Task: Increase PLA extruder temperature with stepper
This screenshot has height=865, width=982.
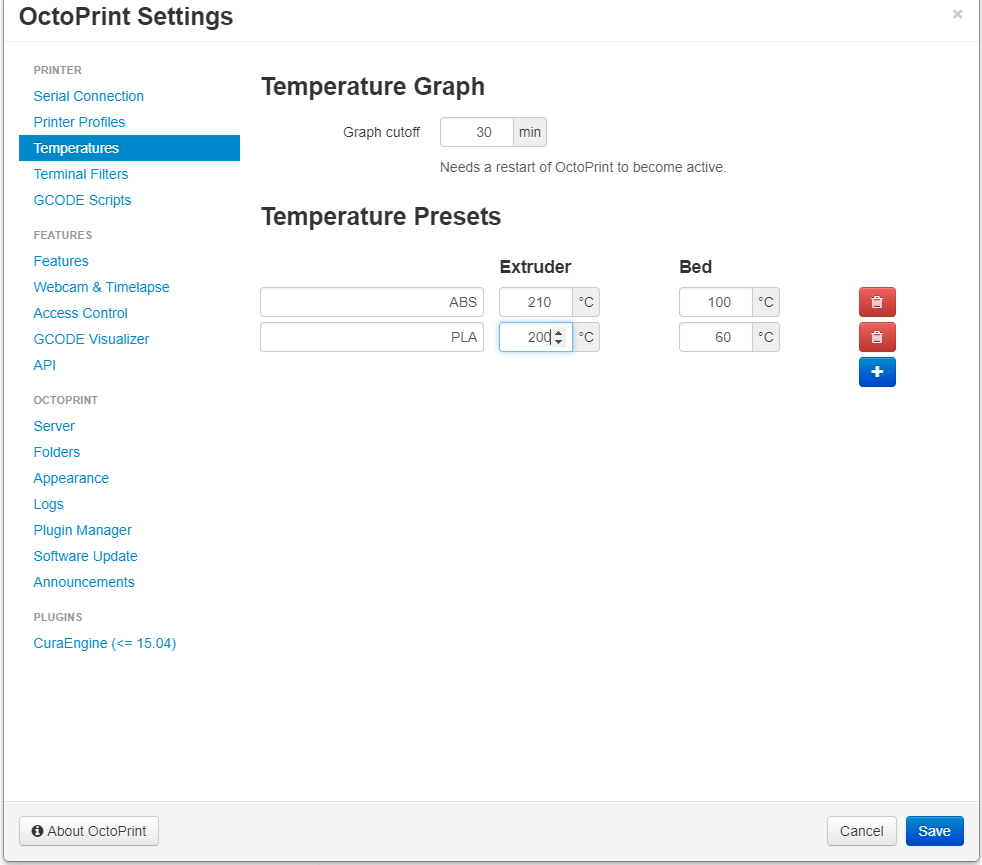Action: coord(558,332)
